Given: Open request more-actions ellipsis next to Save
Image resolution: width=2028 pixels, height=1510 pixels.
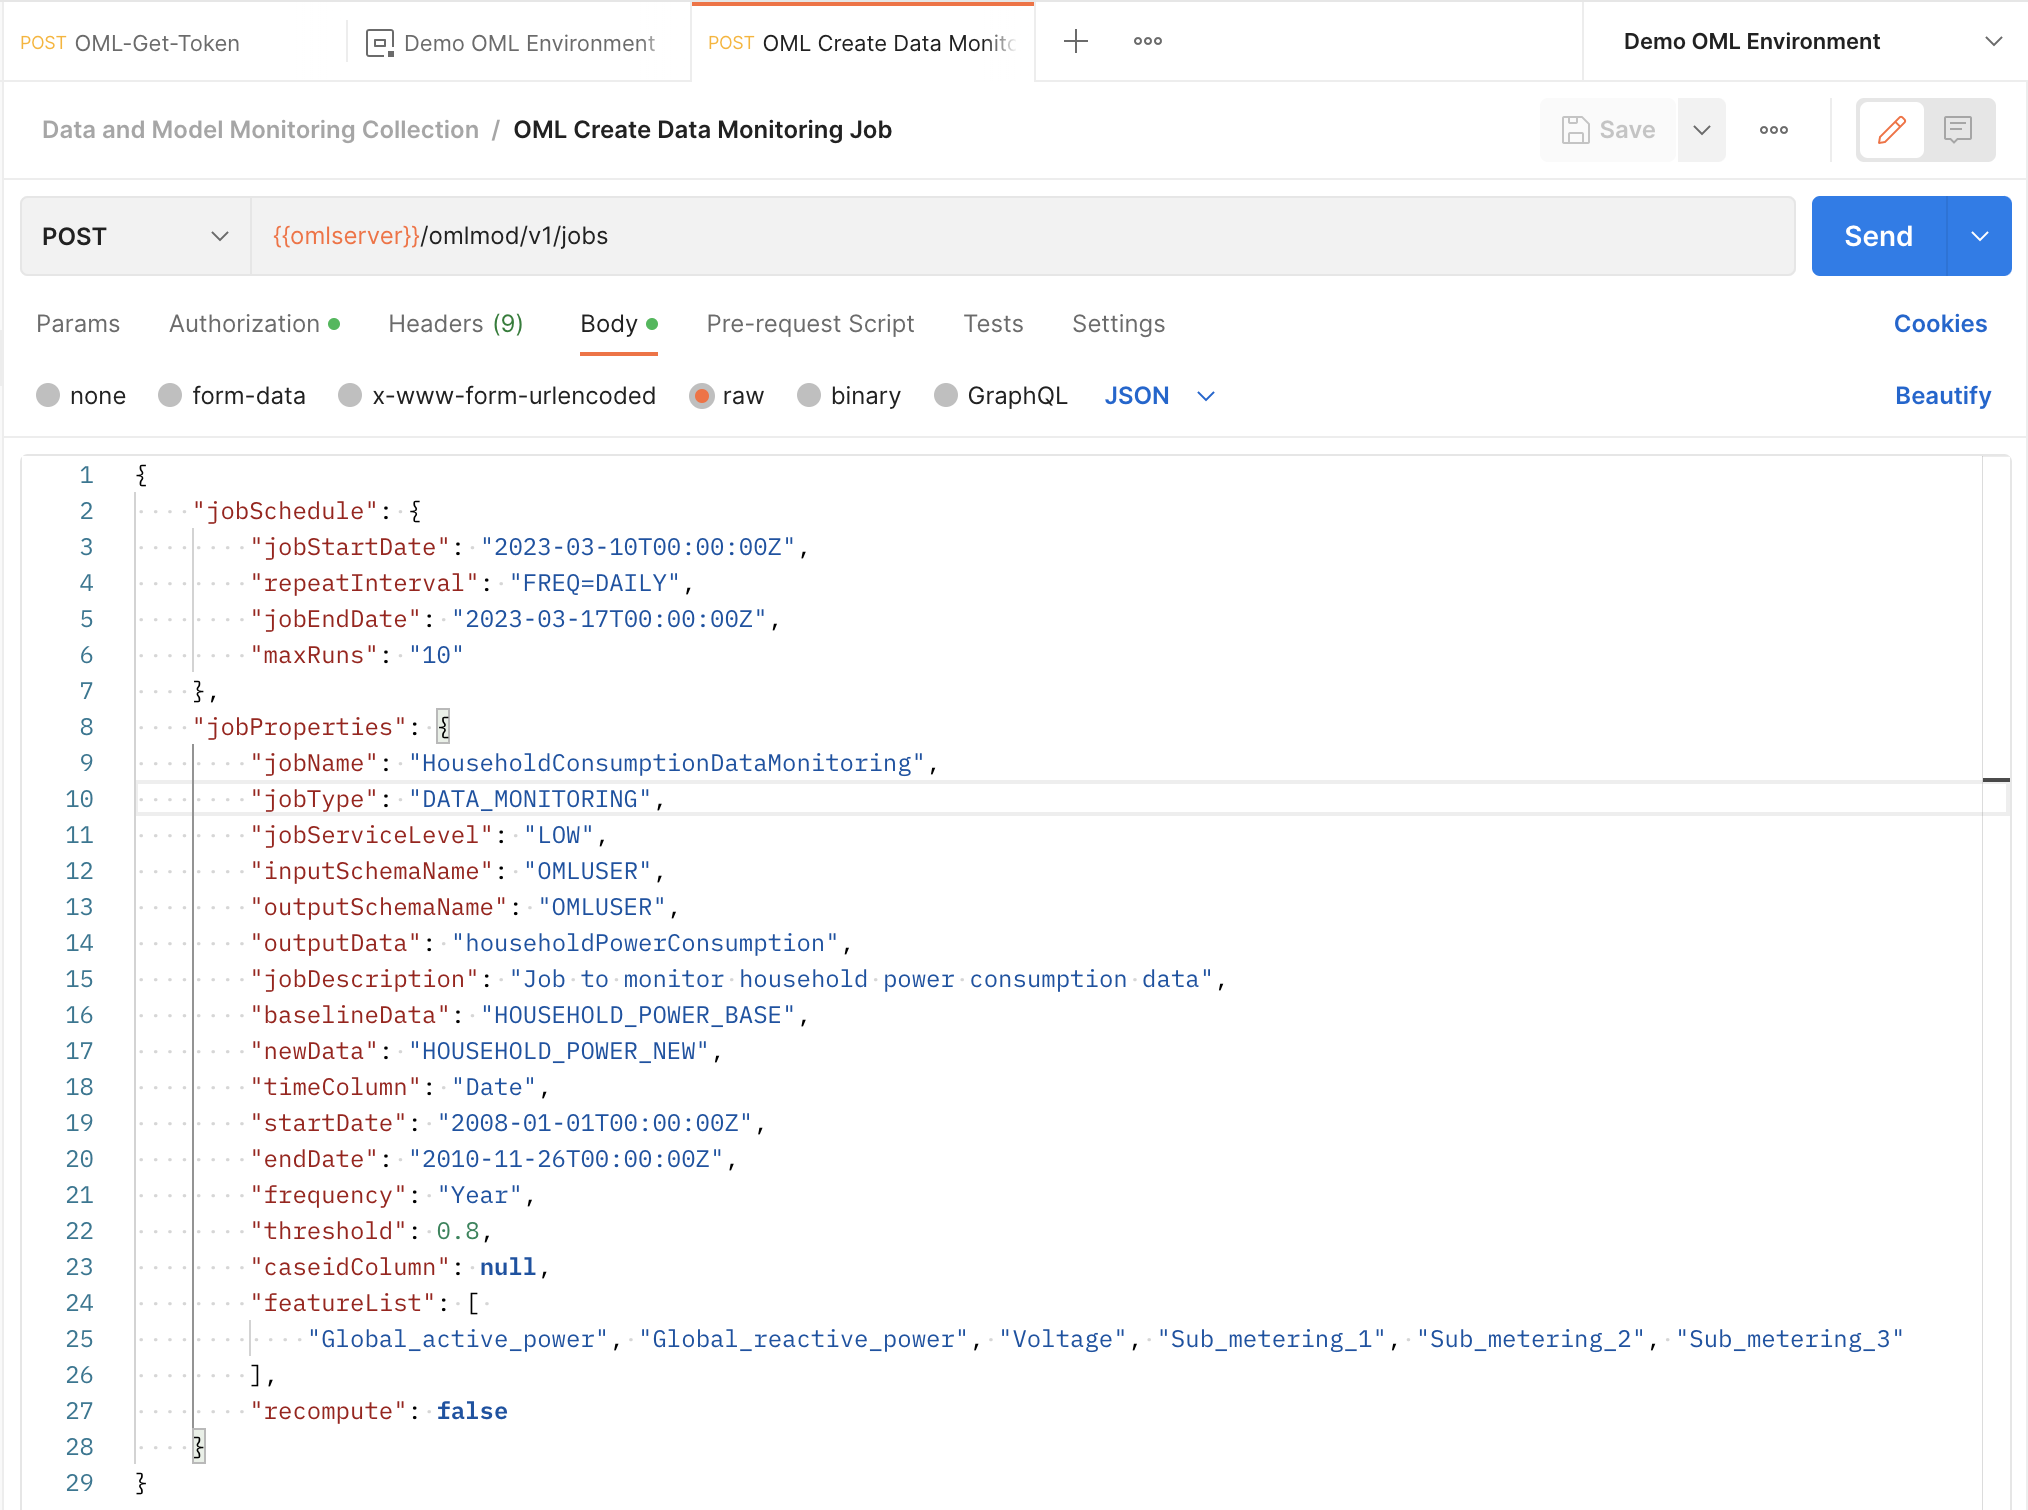Looking at the screenshot, I should [x=1773, y=130].
